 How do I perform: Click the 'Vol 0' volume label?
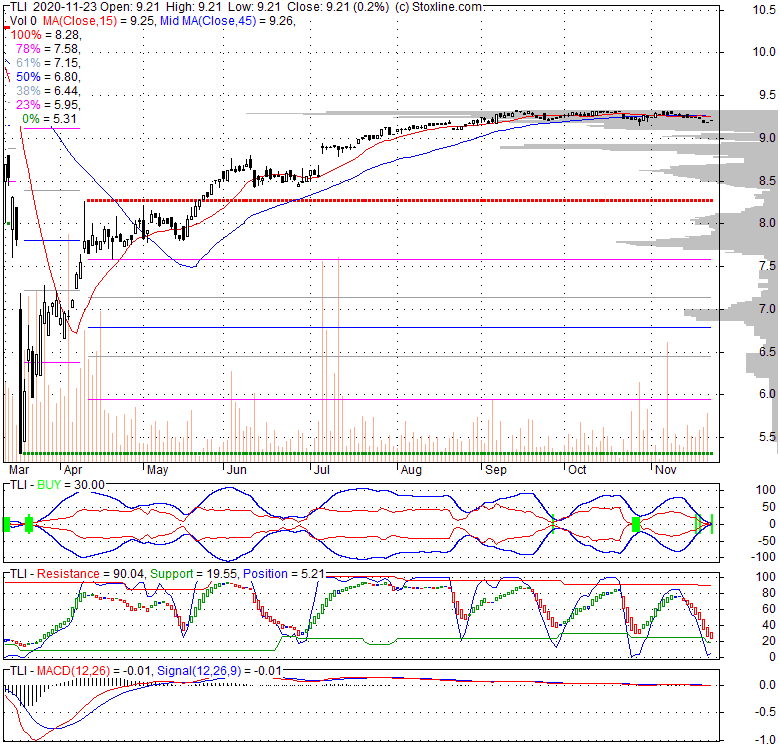click(23, 21)
